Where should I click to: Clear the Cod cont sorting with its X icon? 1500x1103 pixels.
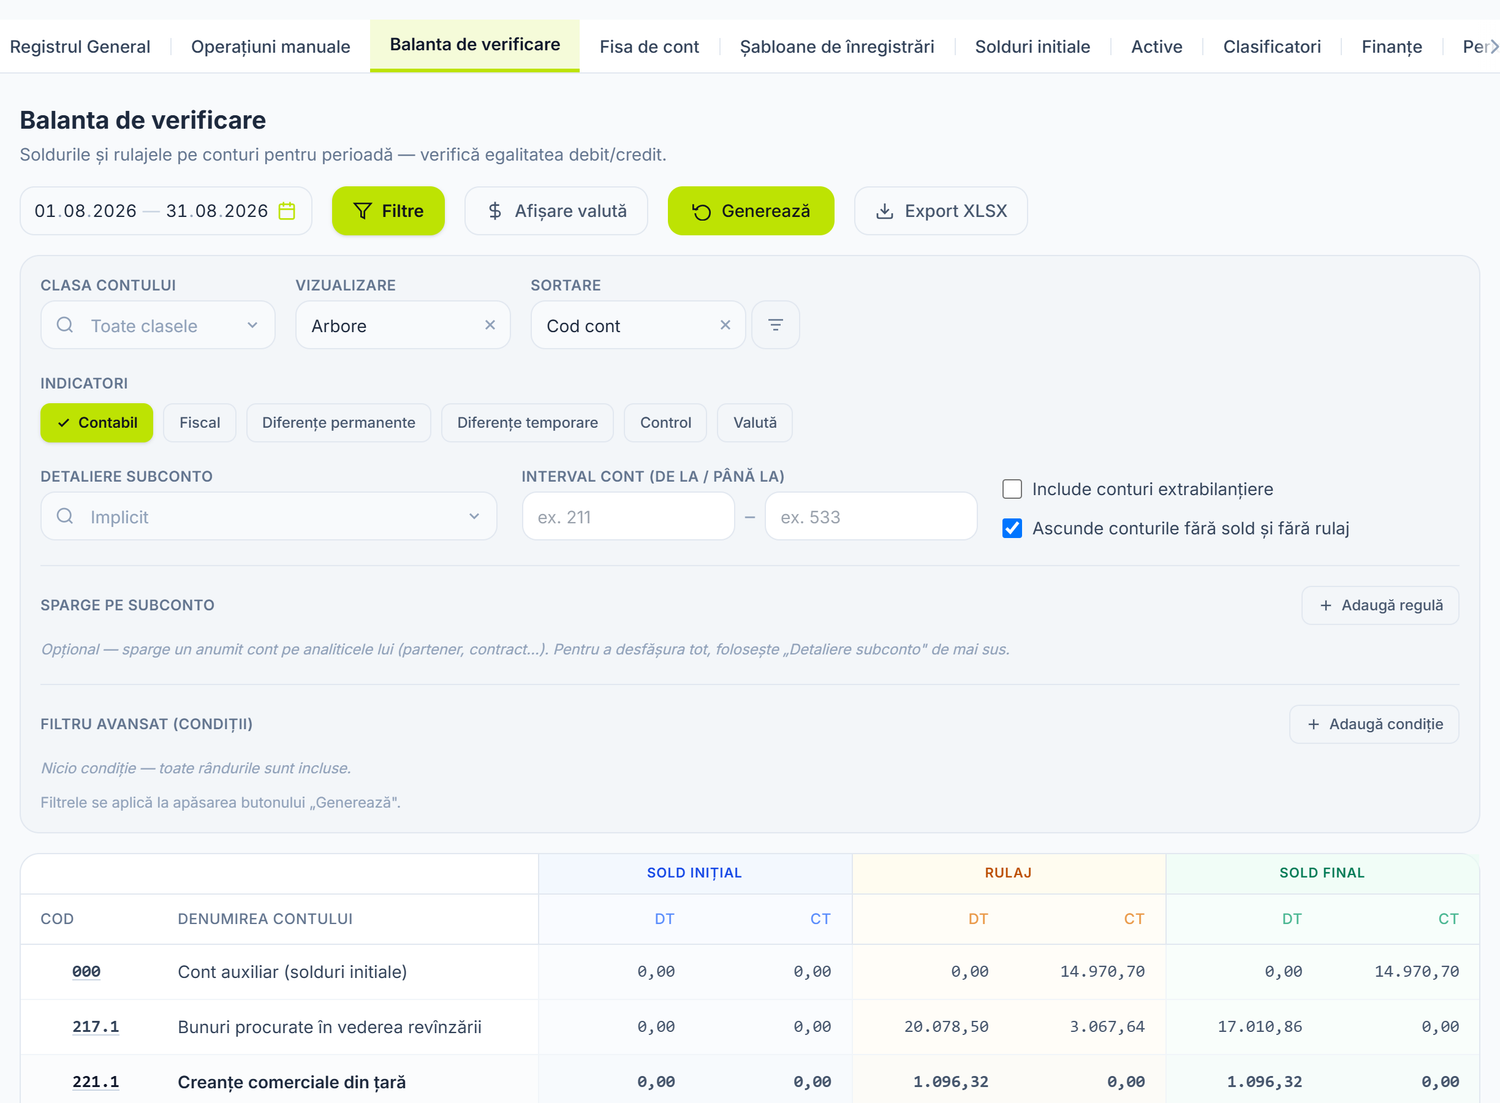725,325
